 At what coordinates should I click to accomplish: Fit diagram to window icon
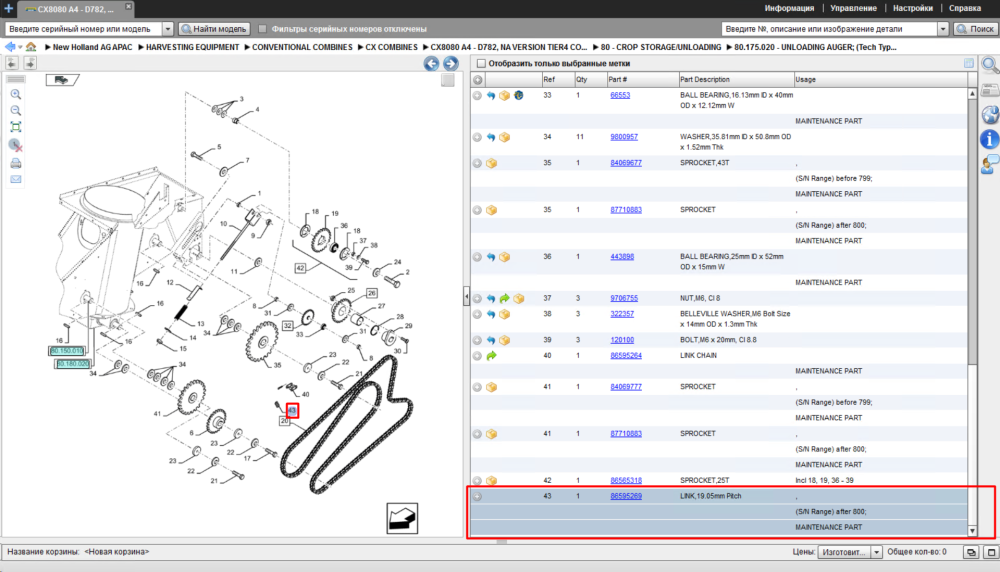16,127
